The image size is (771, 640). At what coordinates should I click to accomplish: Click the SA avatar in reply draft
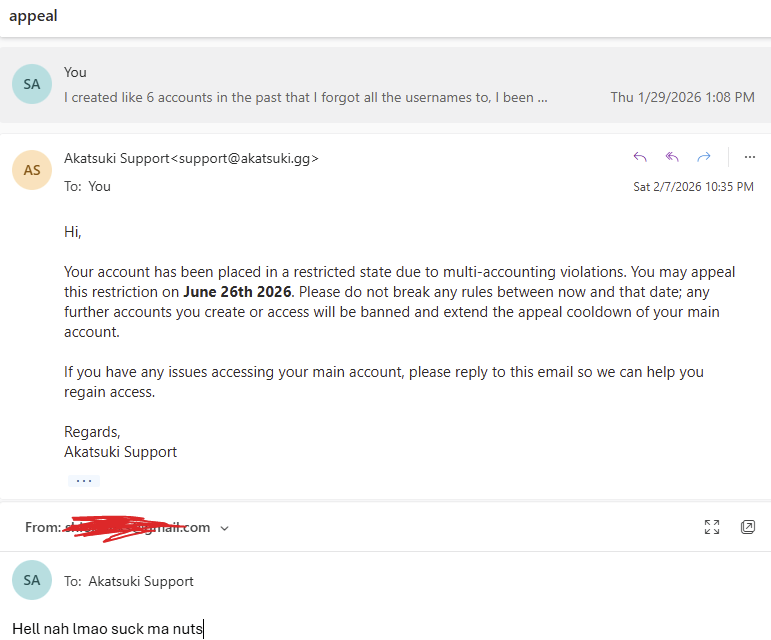point(32,580)
